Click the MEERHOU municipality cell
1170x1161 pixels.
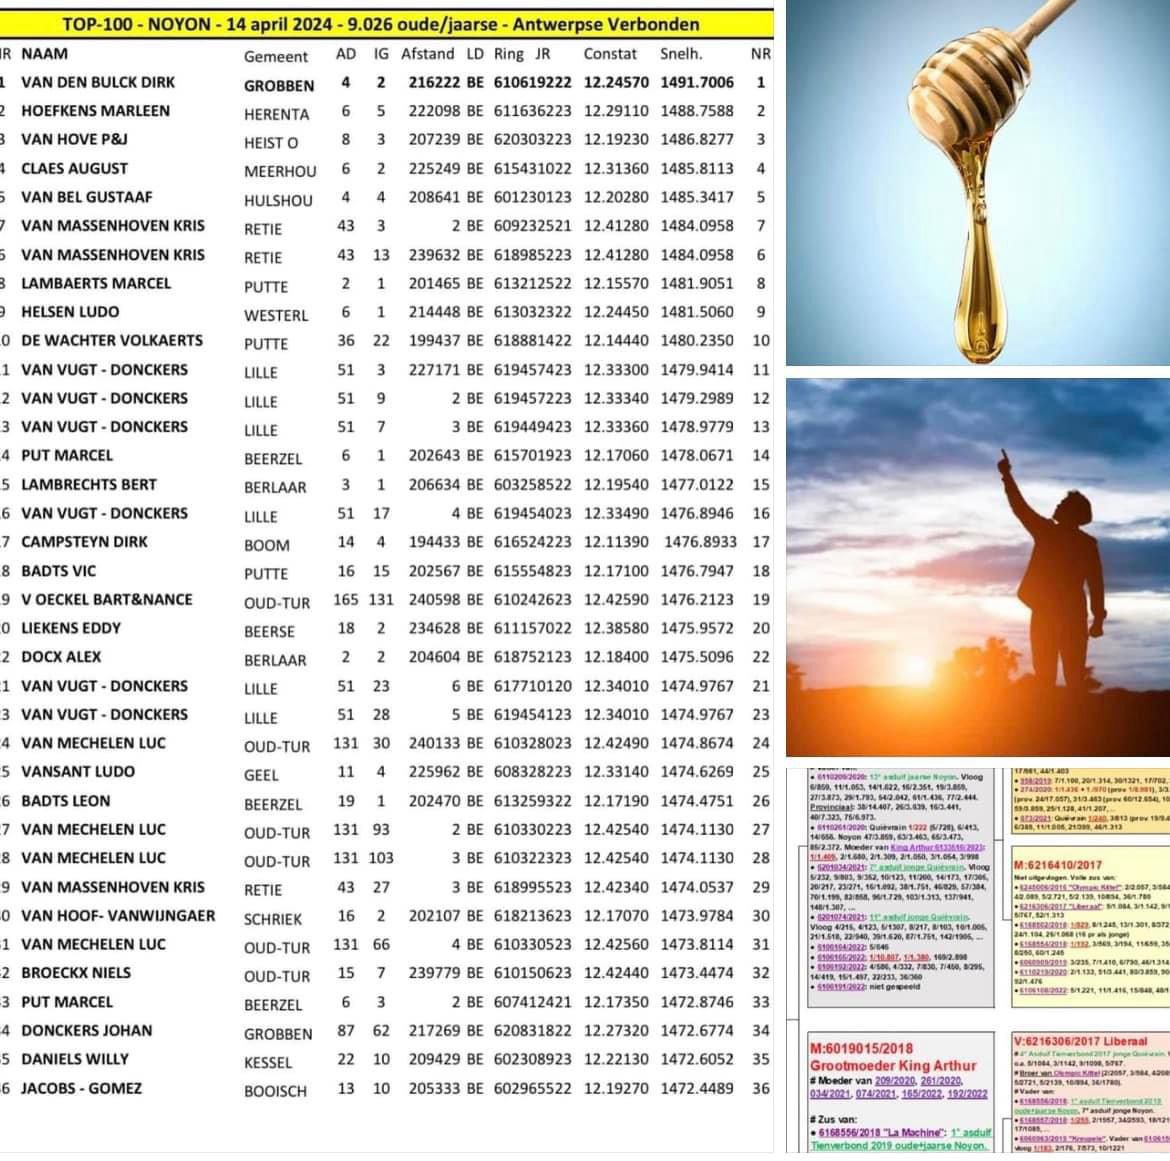[x=280, y=172]
